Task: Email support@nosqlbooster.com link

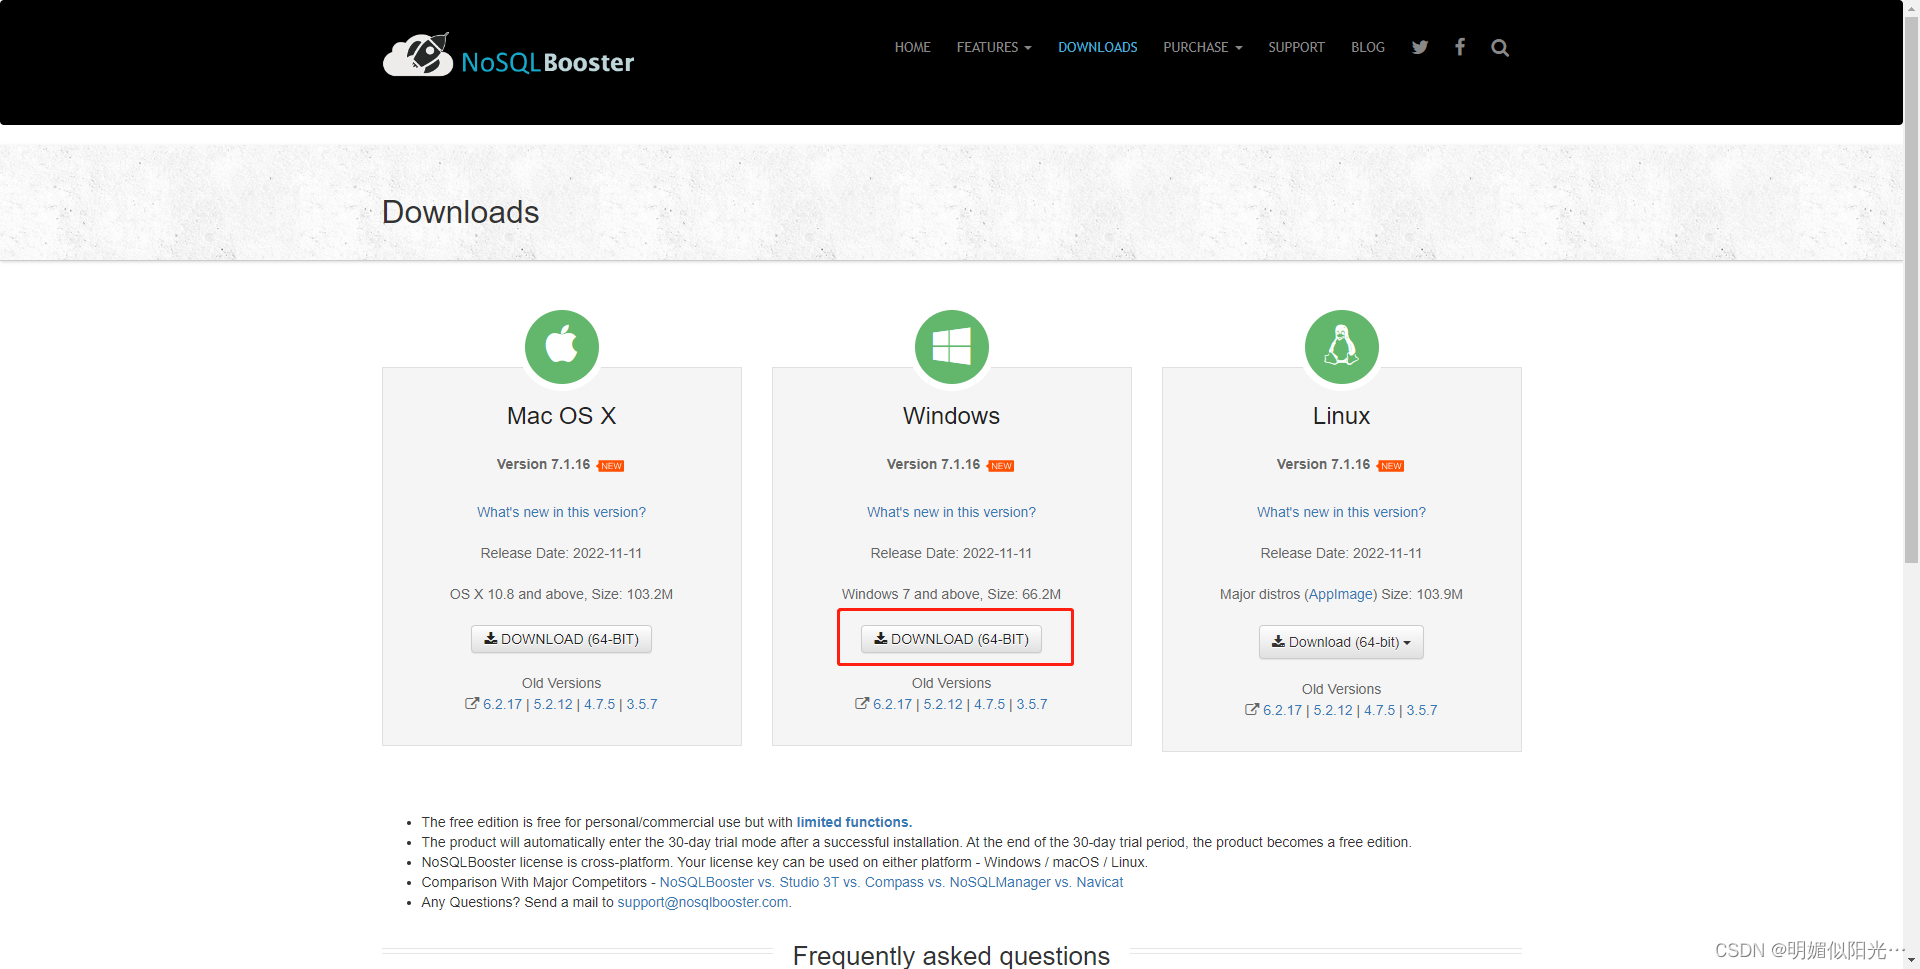Action: pyautogui.click(x=703, y=902)
